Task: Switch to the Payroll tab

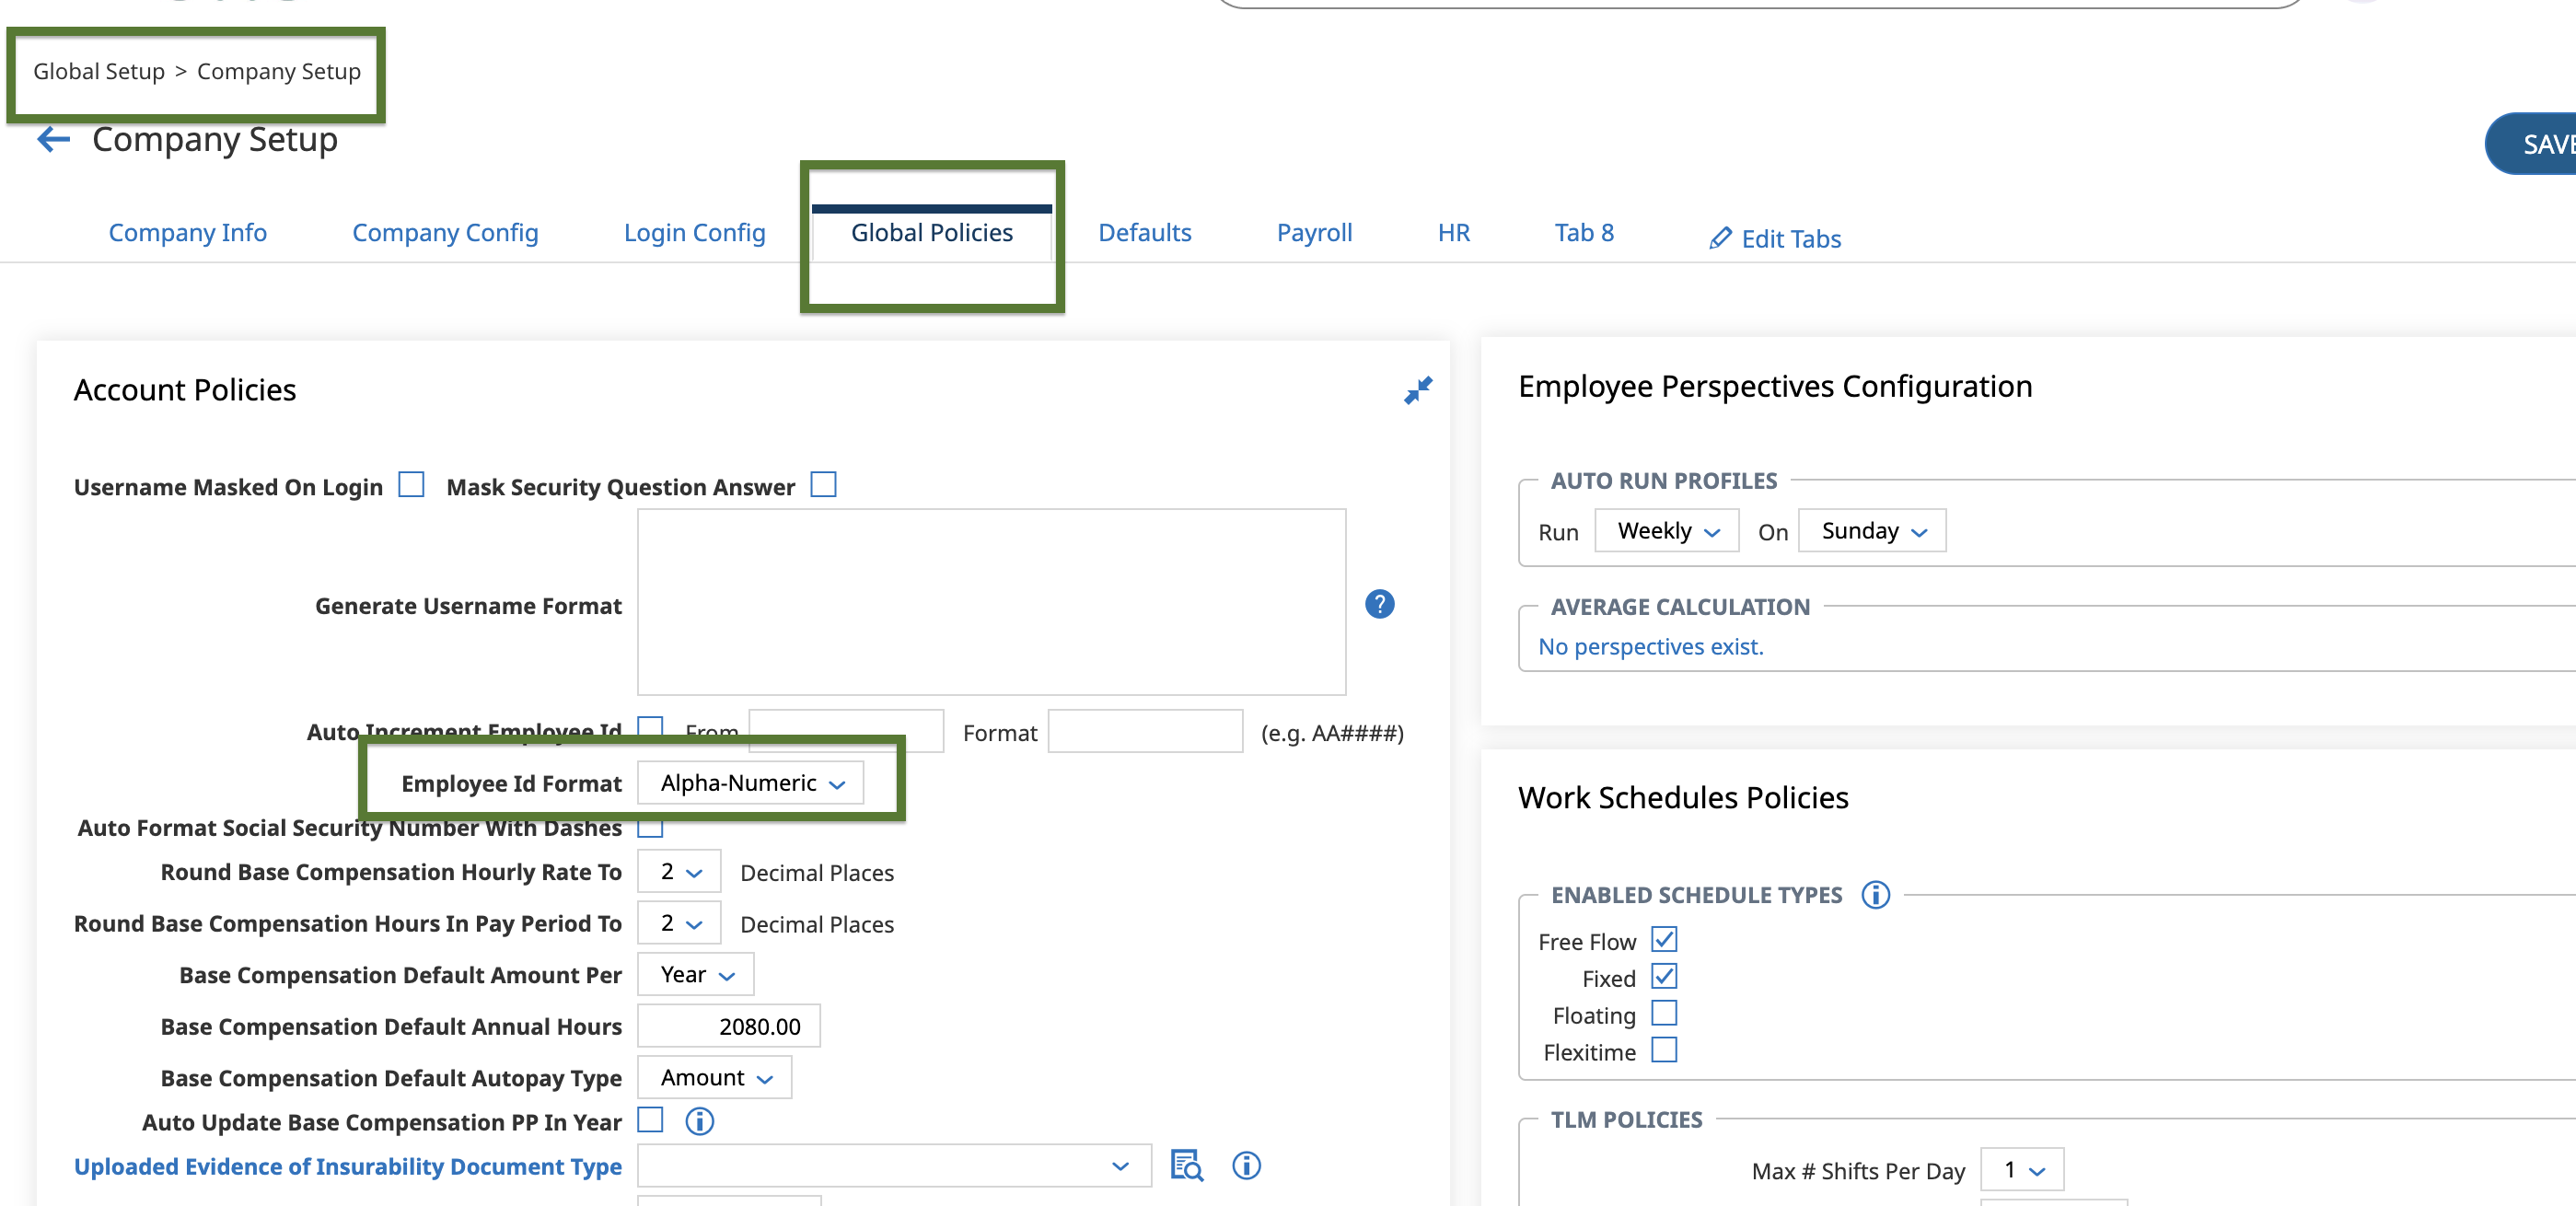Action: (1314, 232)
